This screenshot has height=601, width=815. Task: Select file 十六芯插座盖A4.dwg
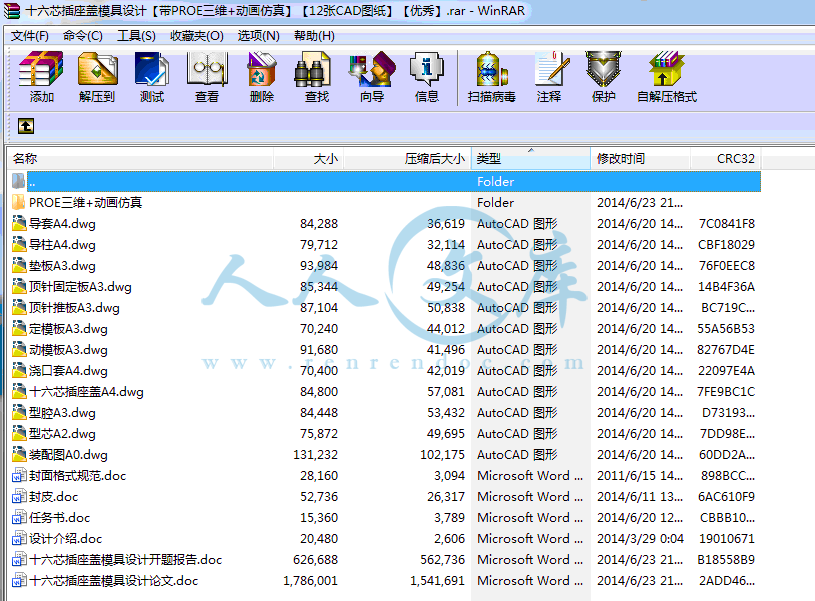tap(86, 391)
